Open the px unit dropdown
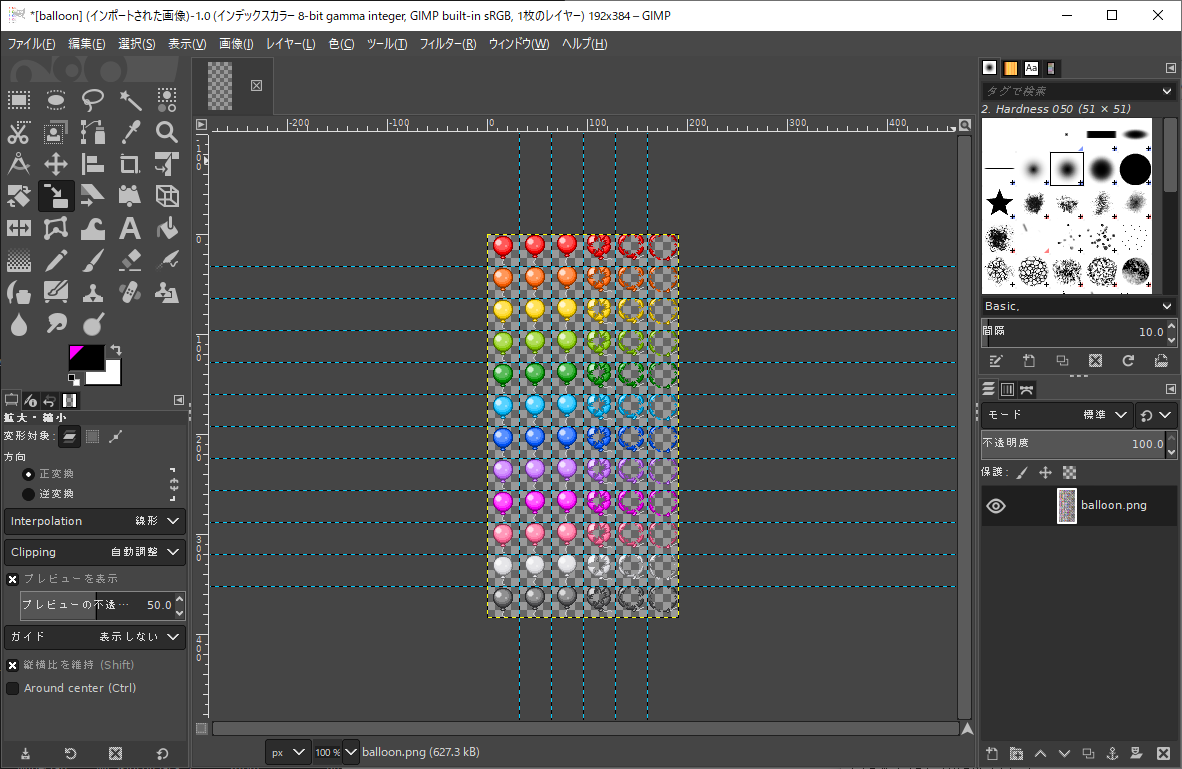Screen dimensions: 1182x769 (287, 752)
